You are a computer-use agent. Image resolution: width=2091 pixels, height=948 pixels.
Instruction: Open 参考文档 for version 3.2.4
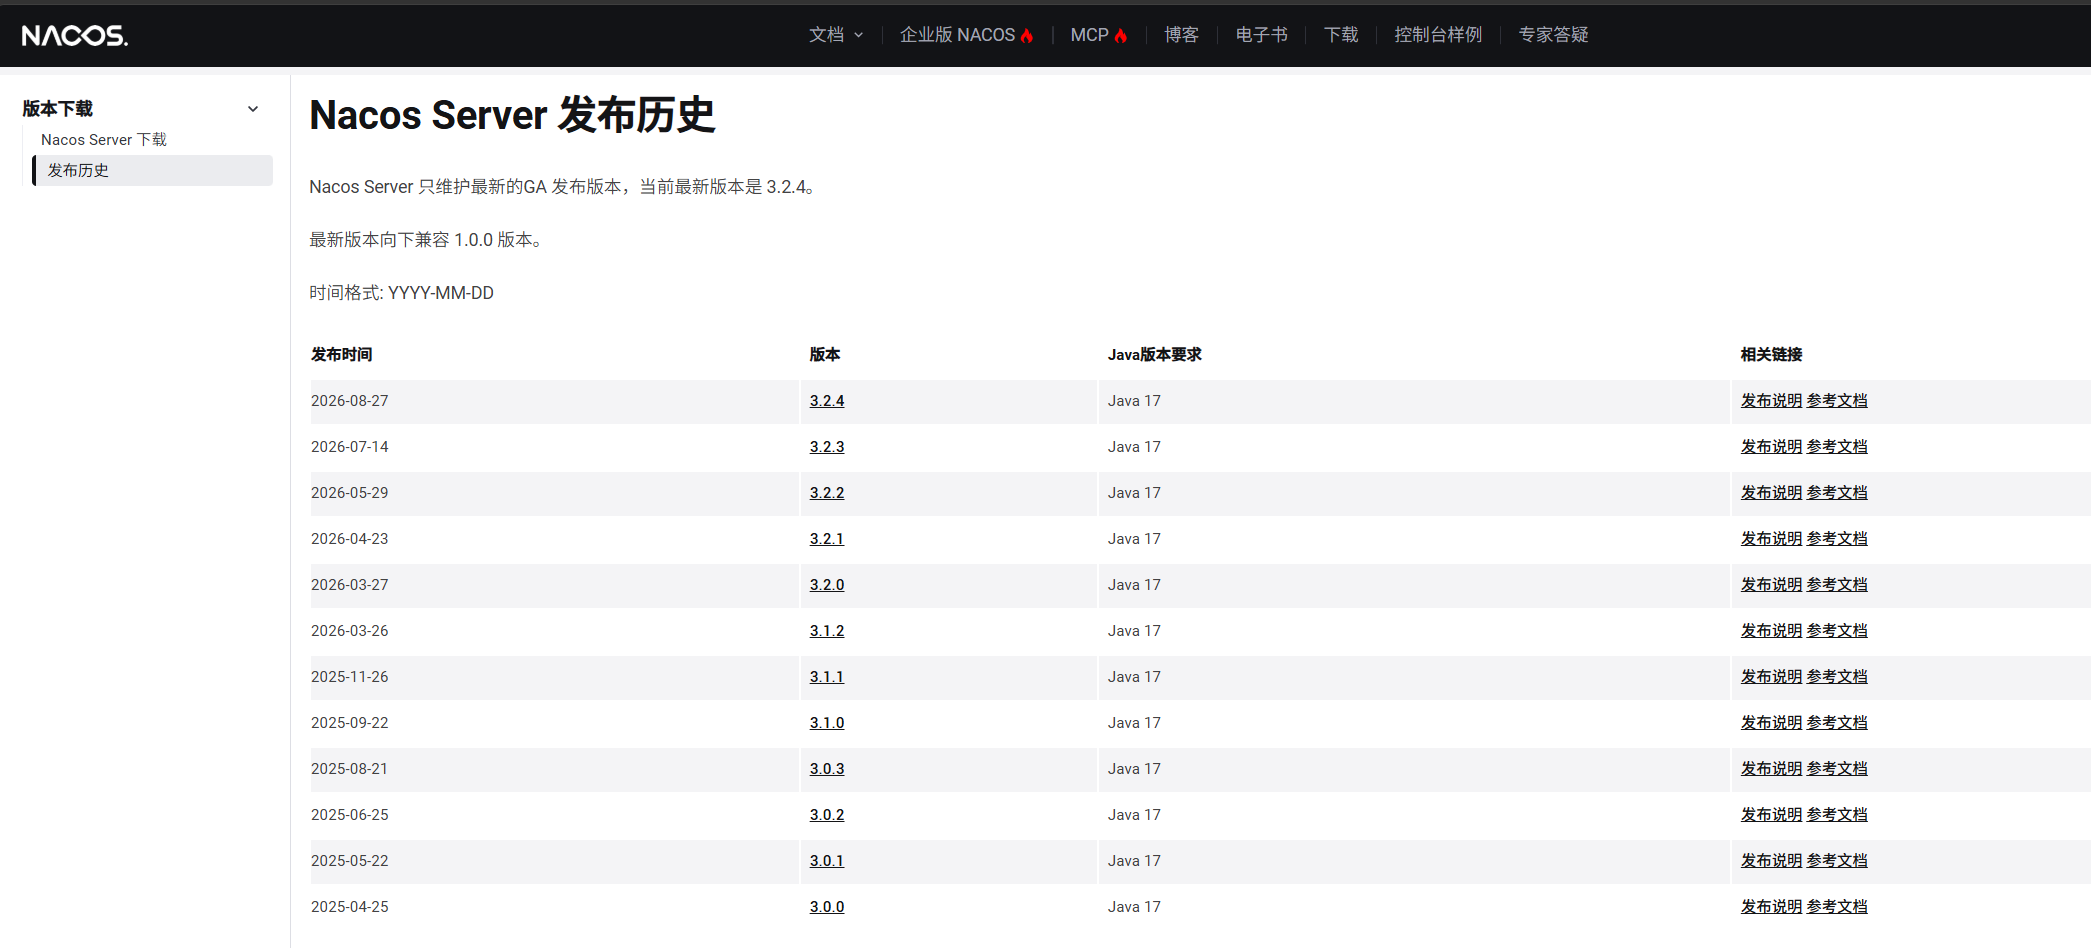click(1837, 401)
